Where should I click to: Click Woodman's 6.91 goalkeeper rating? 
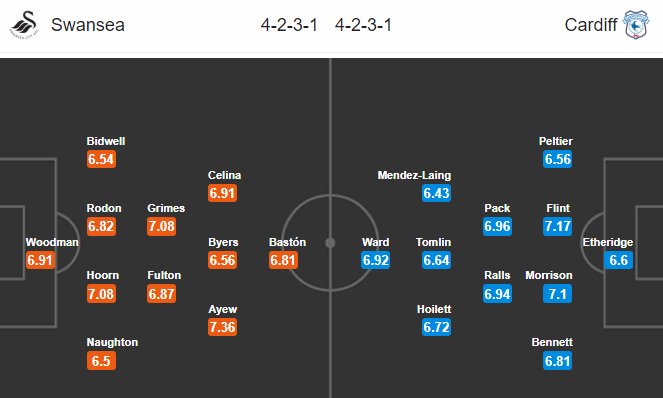point(40,260)
